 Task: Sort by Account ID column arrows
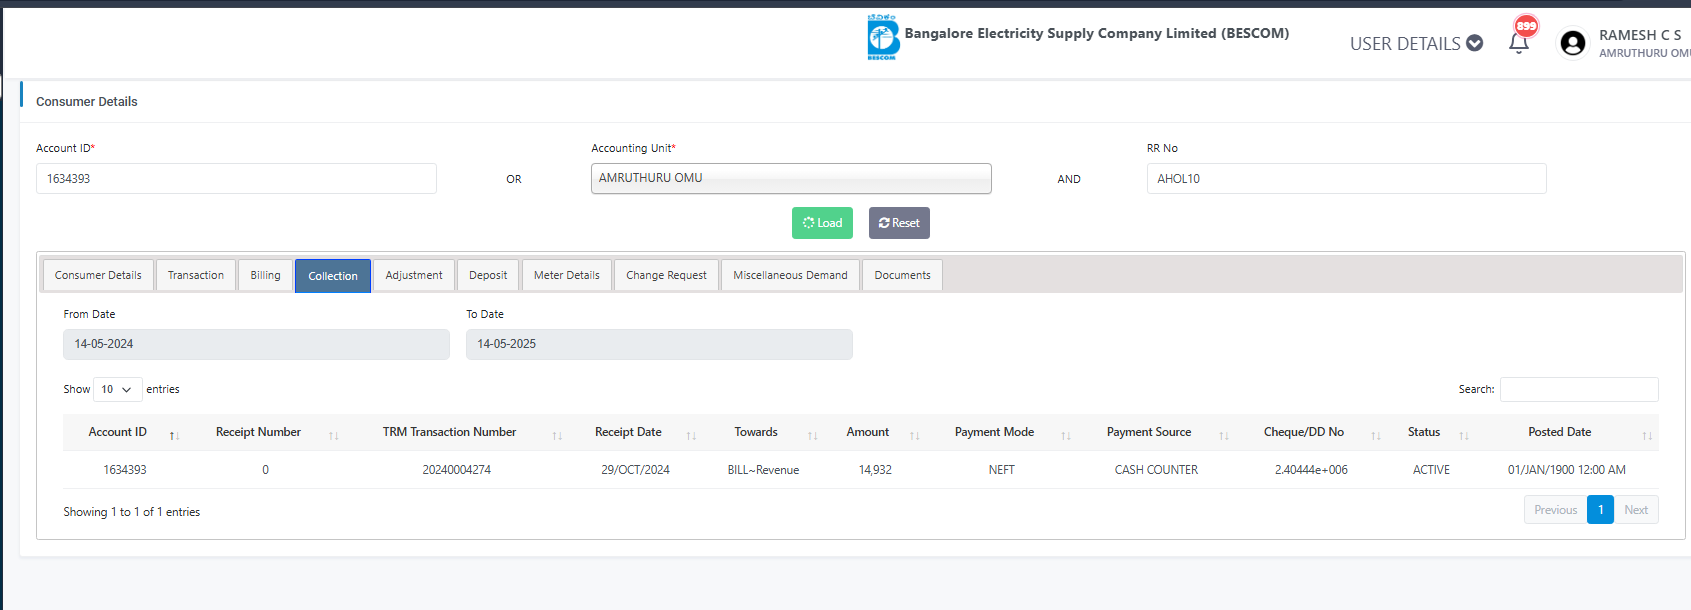(174, 435)
